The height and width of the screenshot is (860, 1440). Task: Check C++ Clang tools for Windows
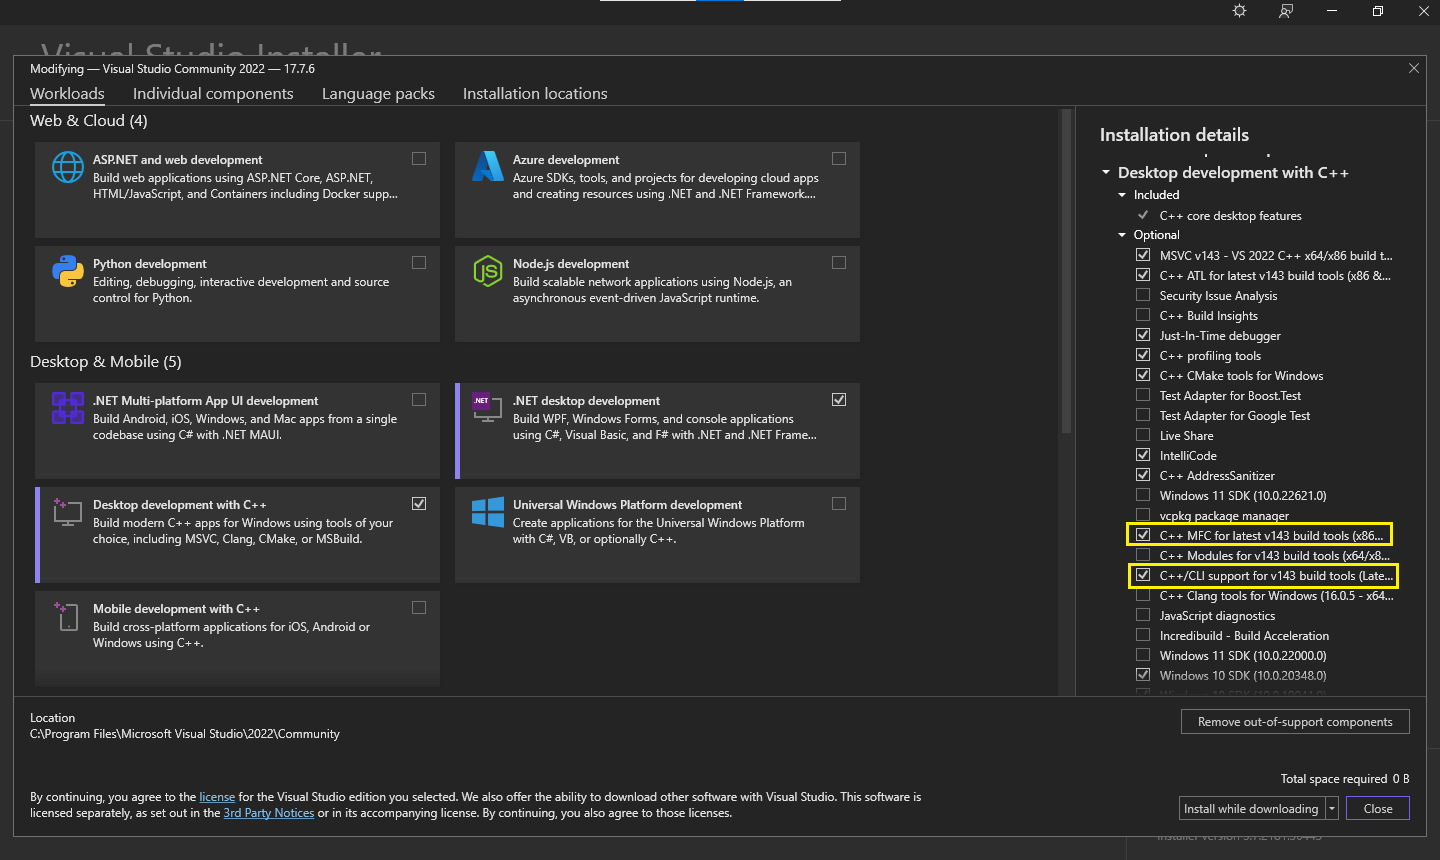click(1143, 595)
